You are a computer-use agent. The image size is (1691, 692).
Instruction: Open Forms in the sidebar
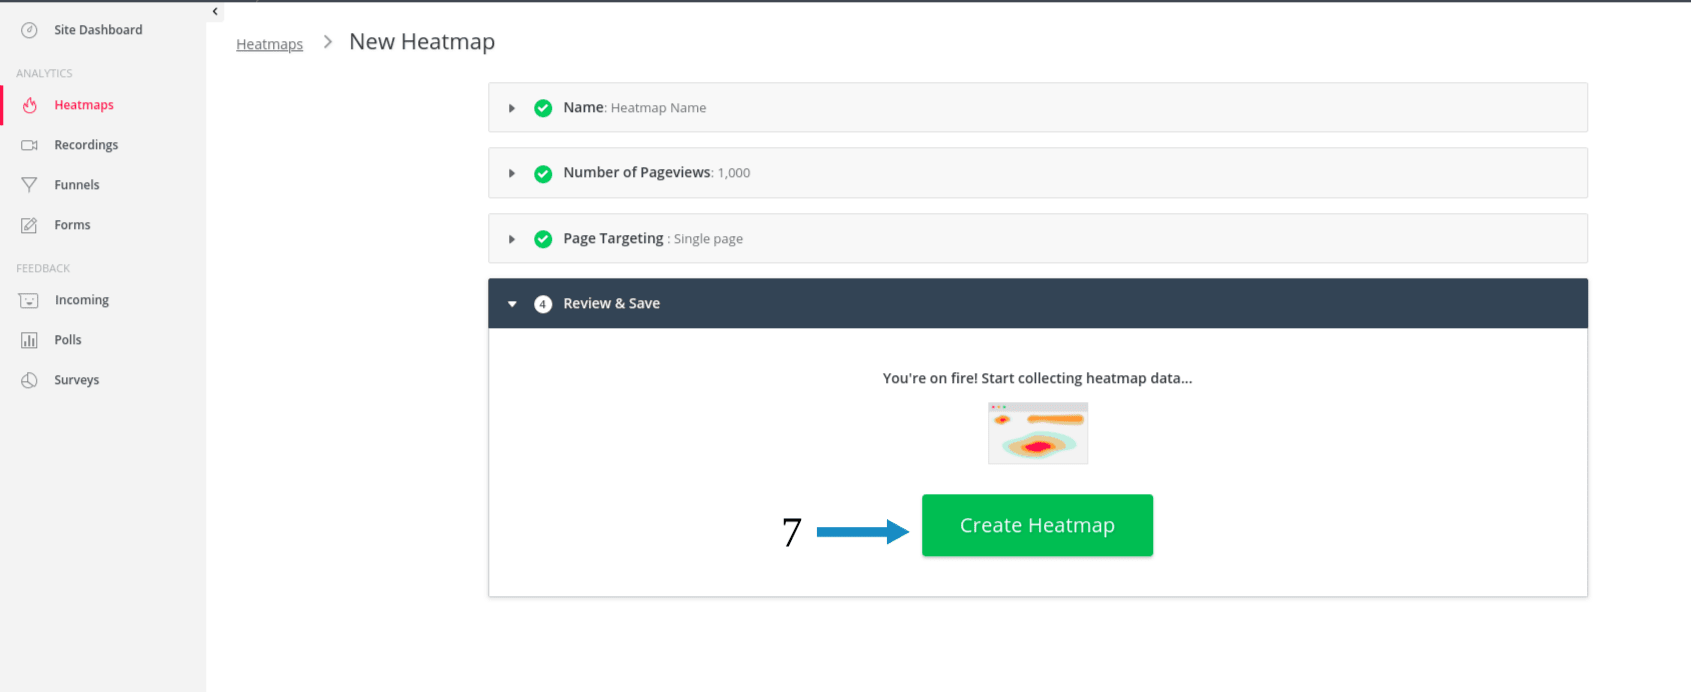[x=72, y=225]
